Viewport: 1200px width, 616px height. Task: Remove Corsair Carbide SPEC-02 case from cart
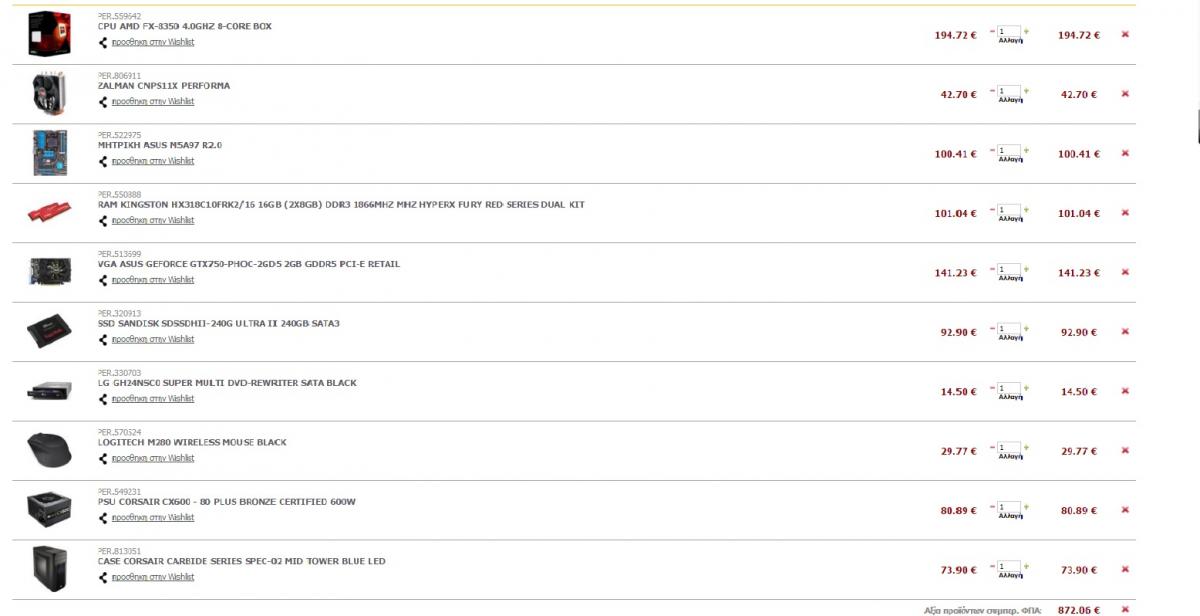(x=1125, y=569)
